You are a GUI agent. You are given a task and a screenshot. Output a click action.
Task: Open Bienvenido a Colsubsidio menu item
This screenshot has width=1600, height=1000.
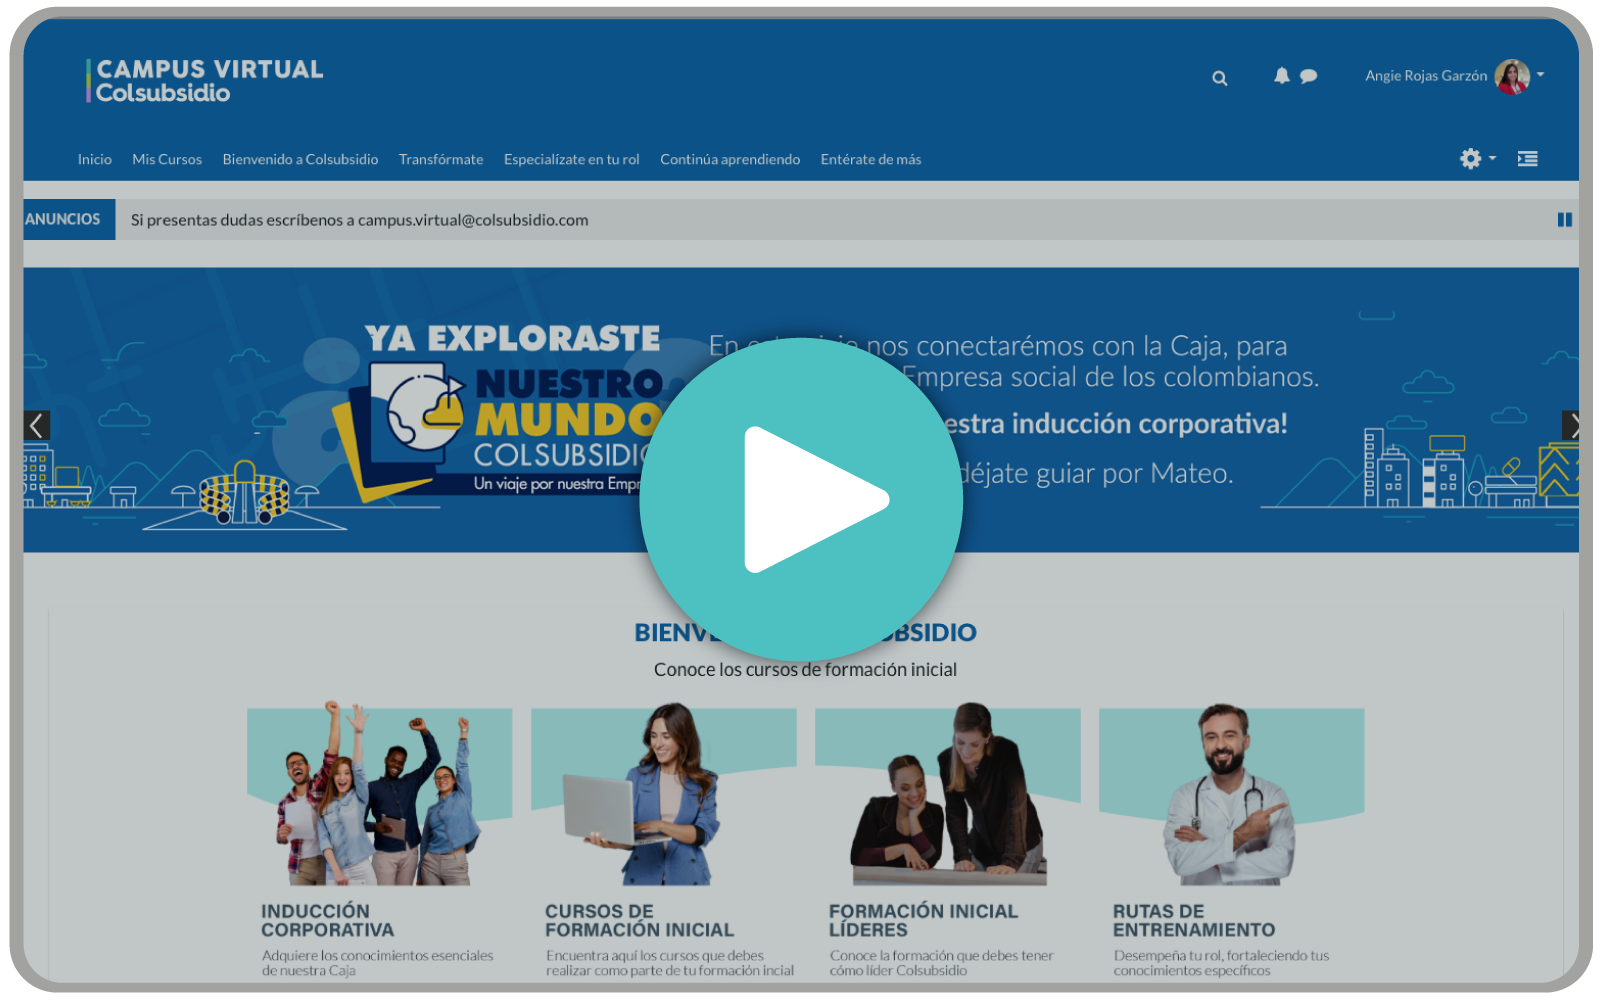(x=300, y=159)
